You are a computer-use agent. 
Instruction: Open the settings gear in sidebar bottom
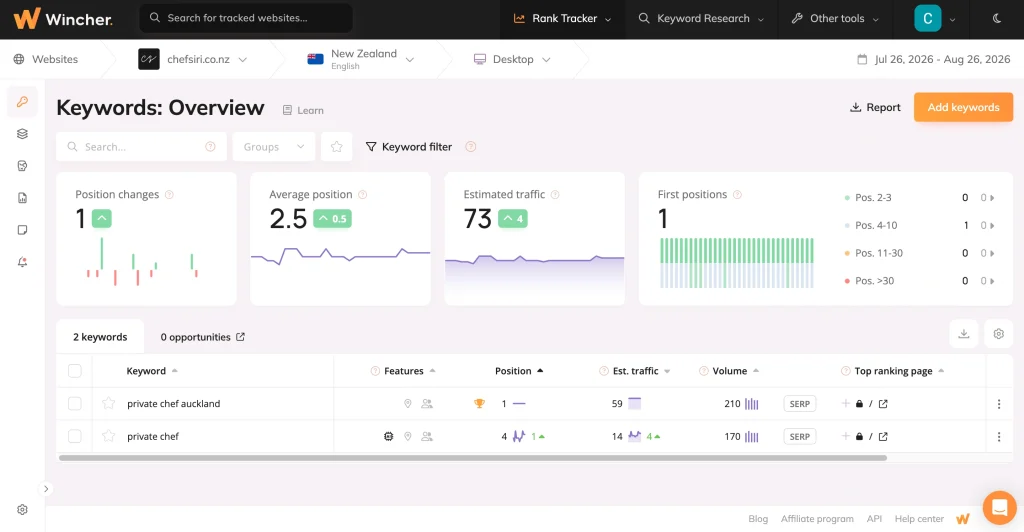tap(22, 510)
